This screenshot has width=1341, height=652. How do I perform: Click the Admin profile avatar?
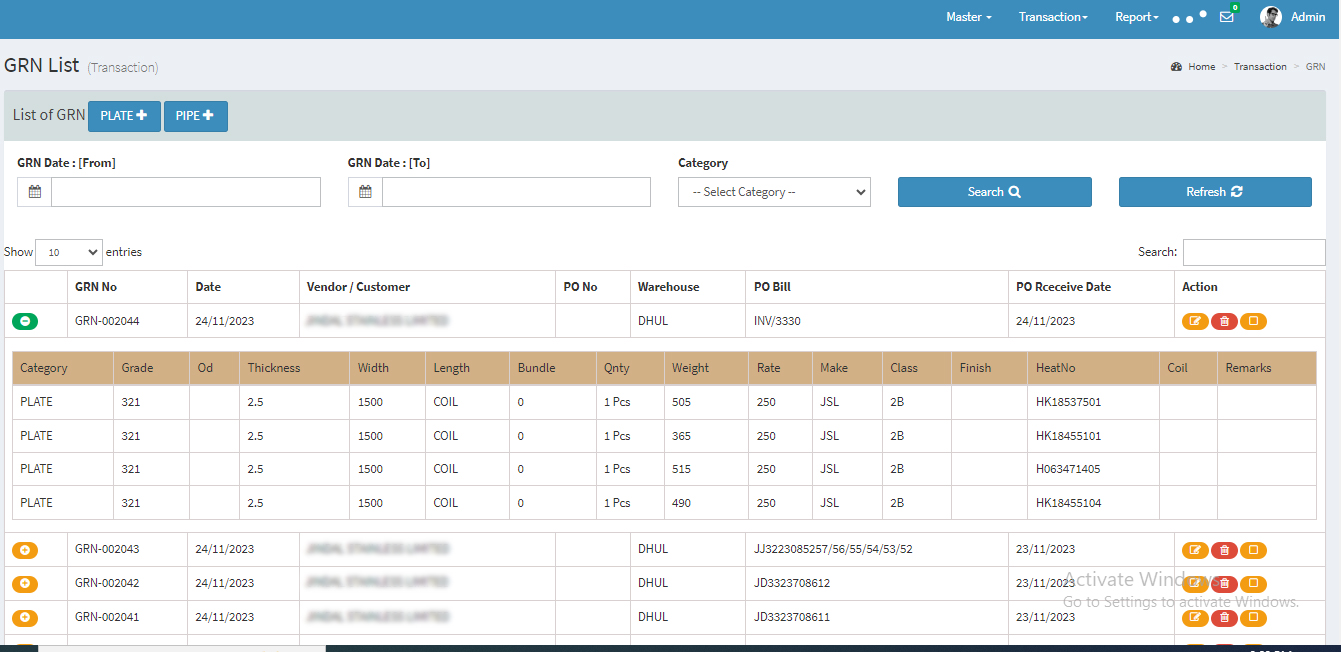tap(1271, 17)
